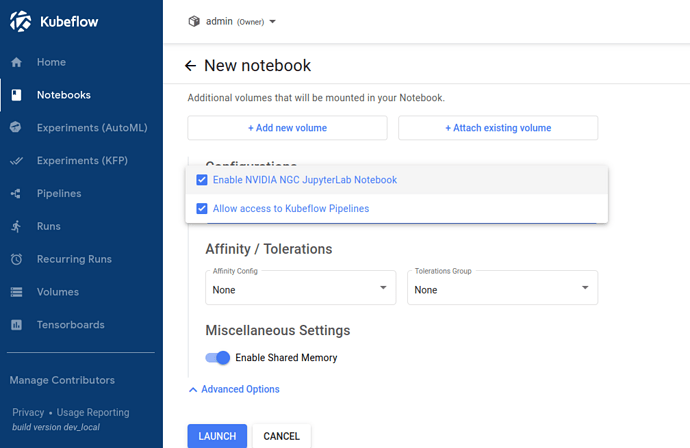
Task: Open Experiments (KFP) page
Action: [81, 161]
